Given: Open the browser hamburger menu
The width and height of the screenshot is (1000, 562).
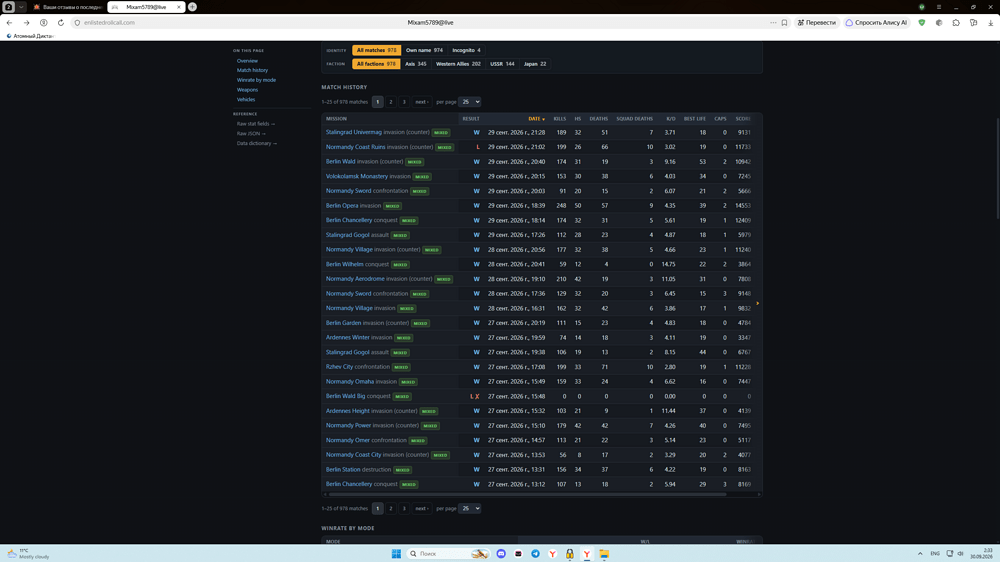Looking at the screenshot, I should (939, 7).
